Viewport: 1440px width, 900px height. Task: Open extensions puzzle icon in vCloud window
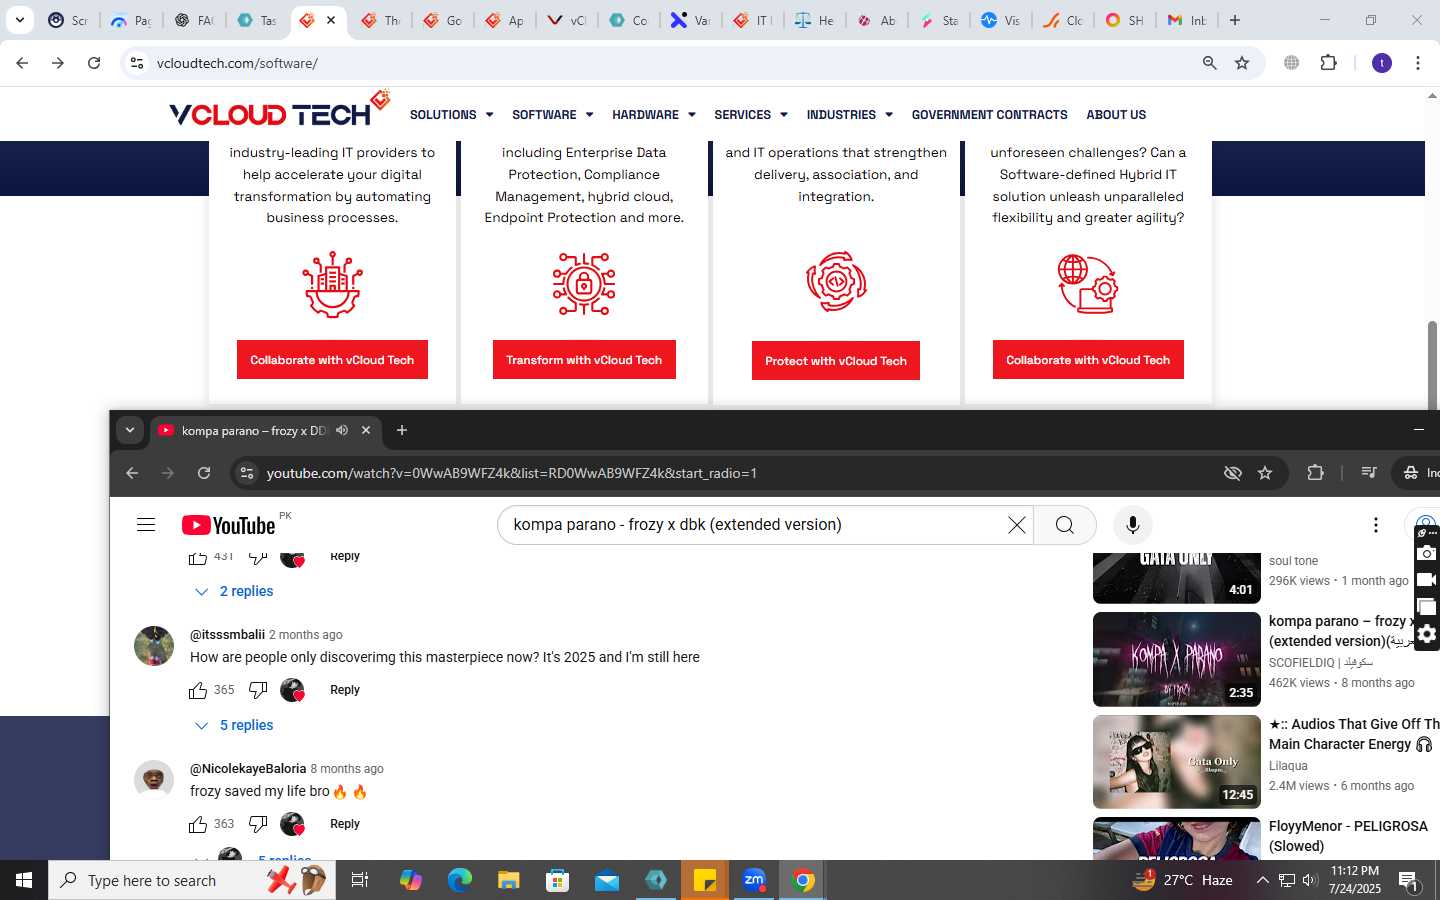point(1328,63)
